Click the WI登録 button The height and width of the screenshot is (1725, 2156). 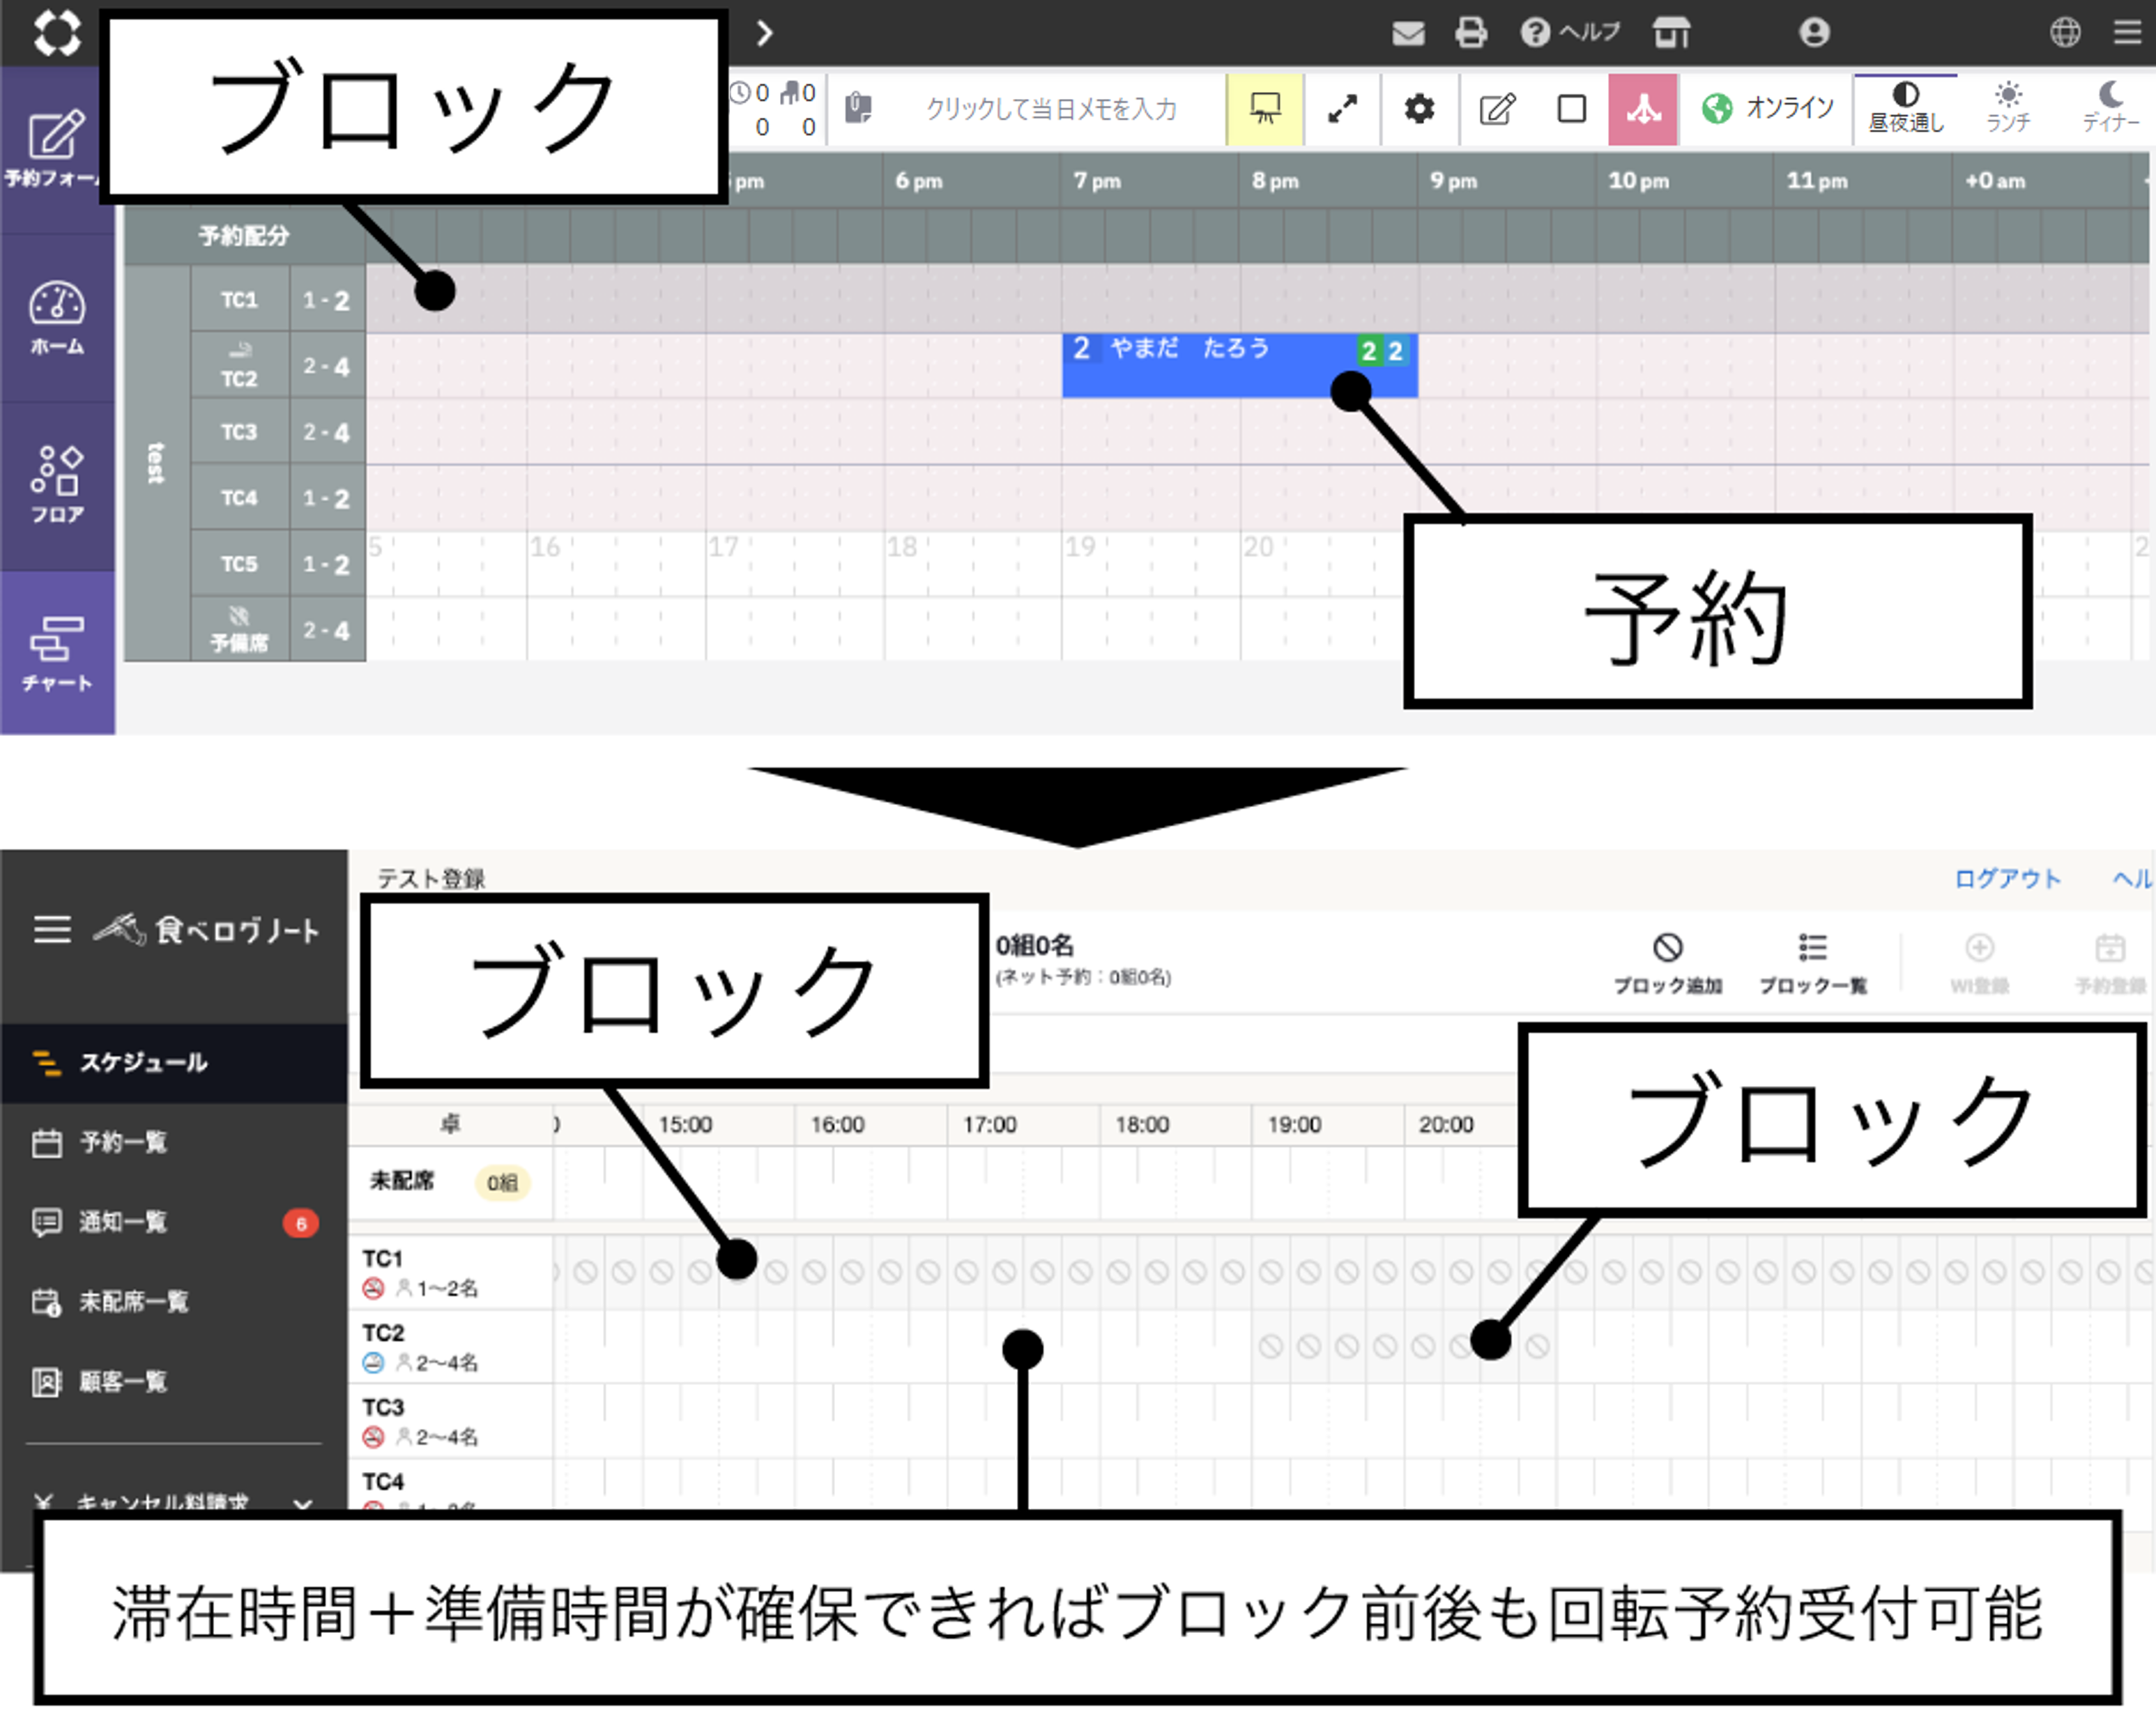coord(1979,964)
